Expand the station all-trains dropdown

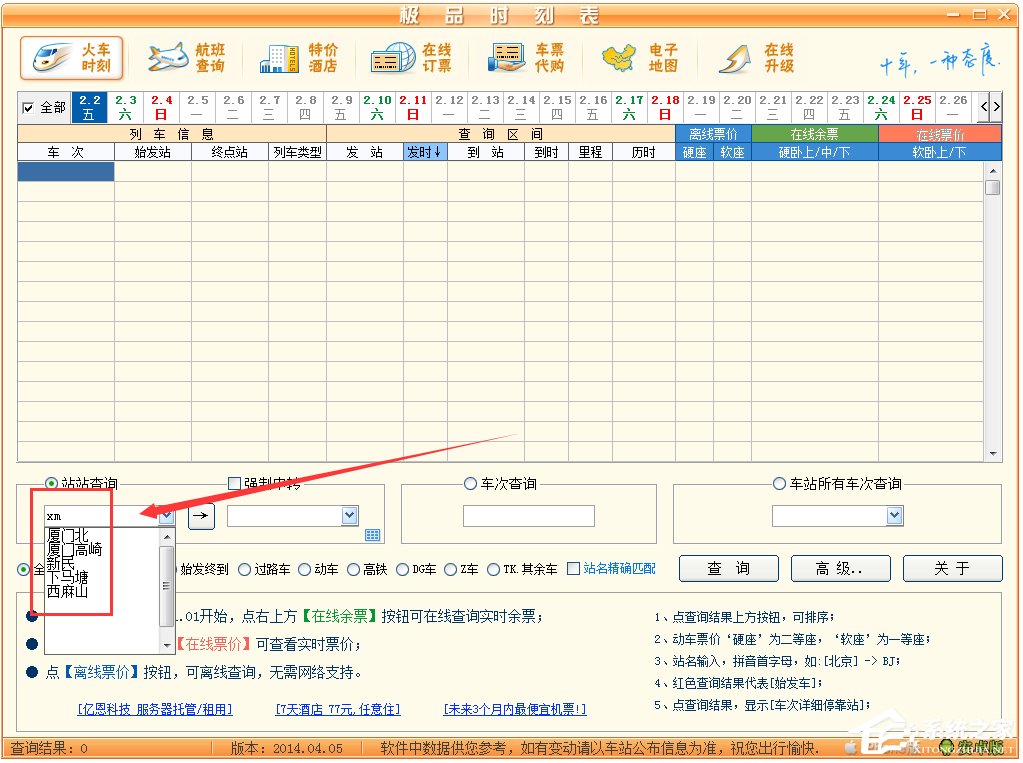[x=894, y=516]
